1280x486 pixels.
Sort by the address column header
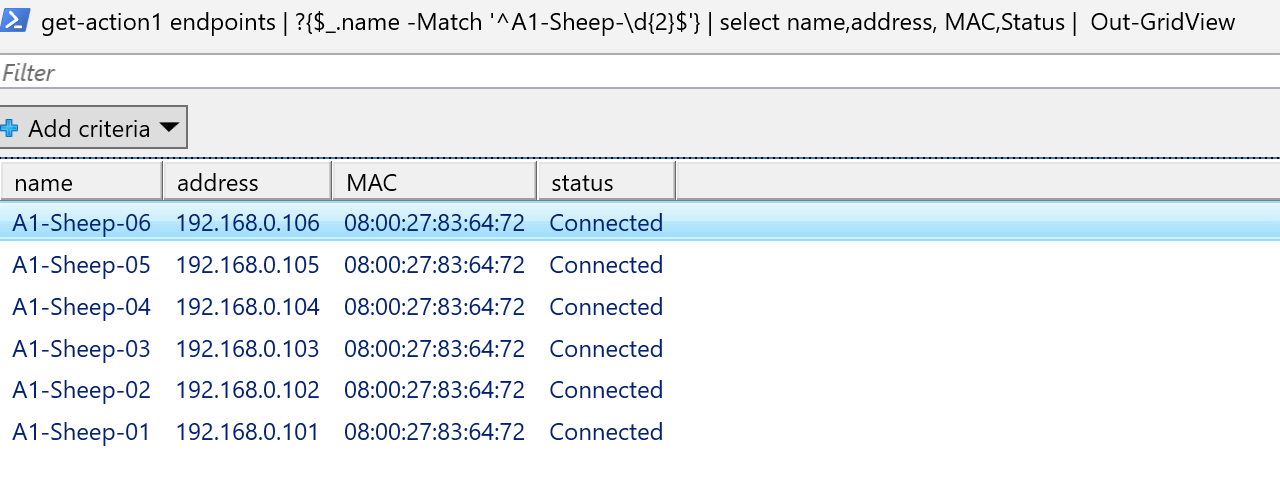[x=246, y=183]
